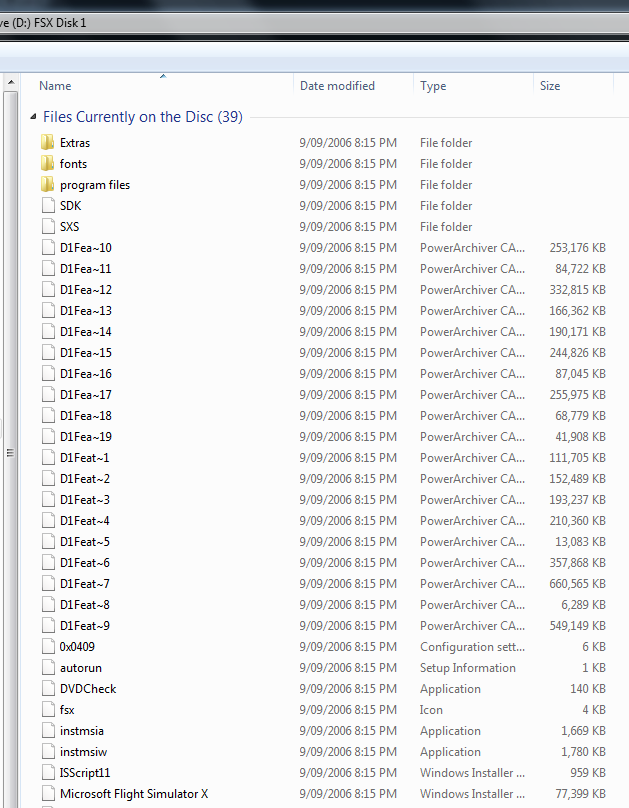Click the D1Fea~19 file icon
Image resolution: width=629 pixels, height=808 pixels.
(48, 436)
